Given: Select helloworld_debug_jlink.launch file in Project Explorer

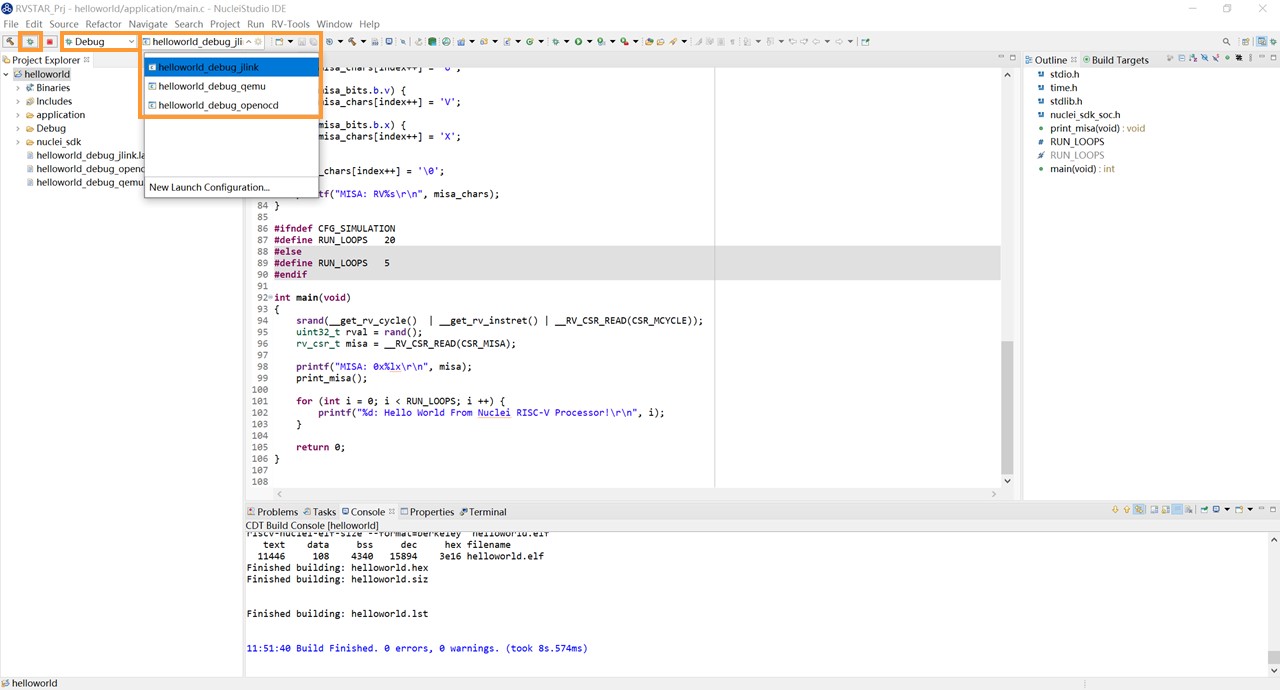Looking at the screenshot, I should [x=85, y=155].
